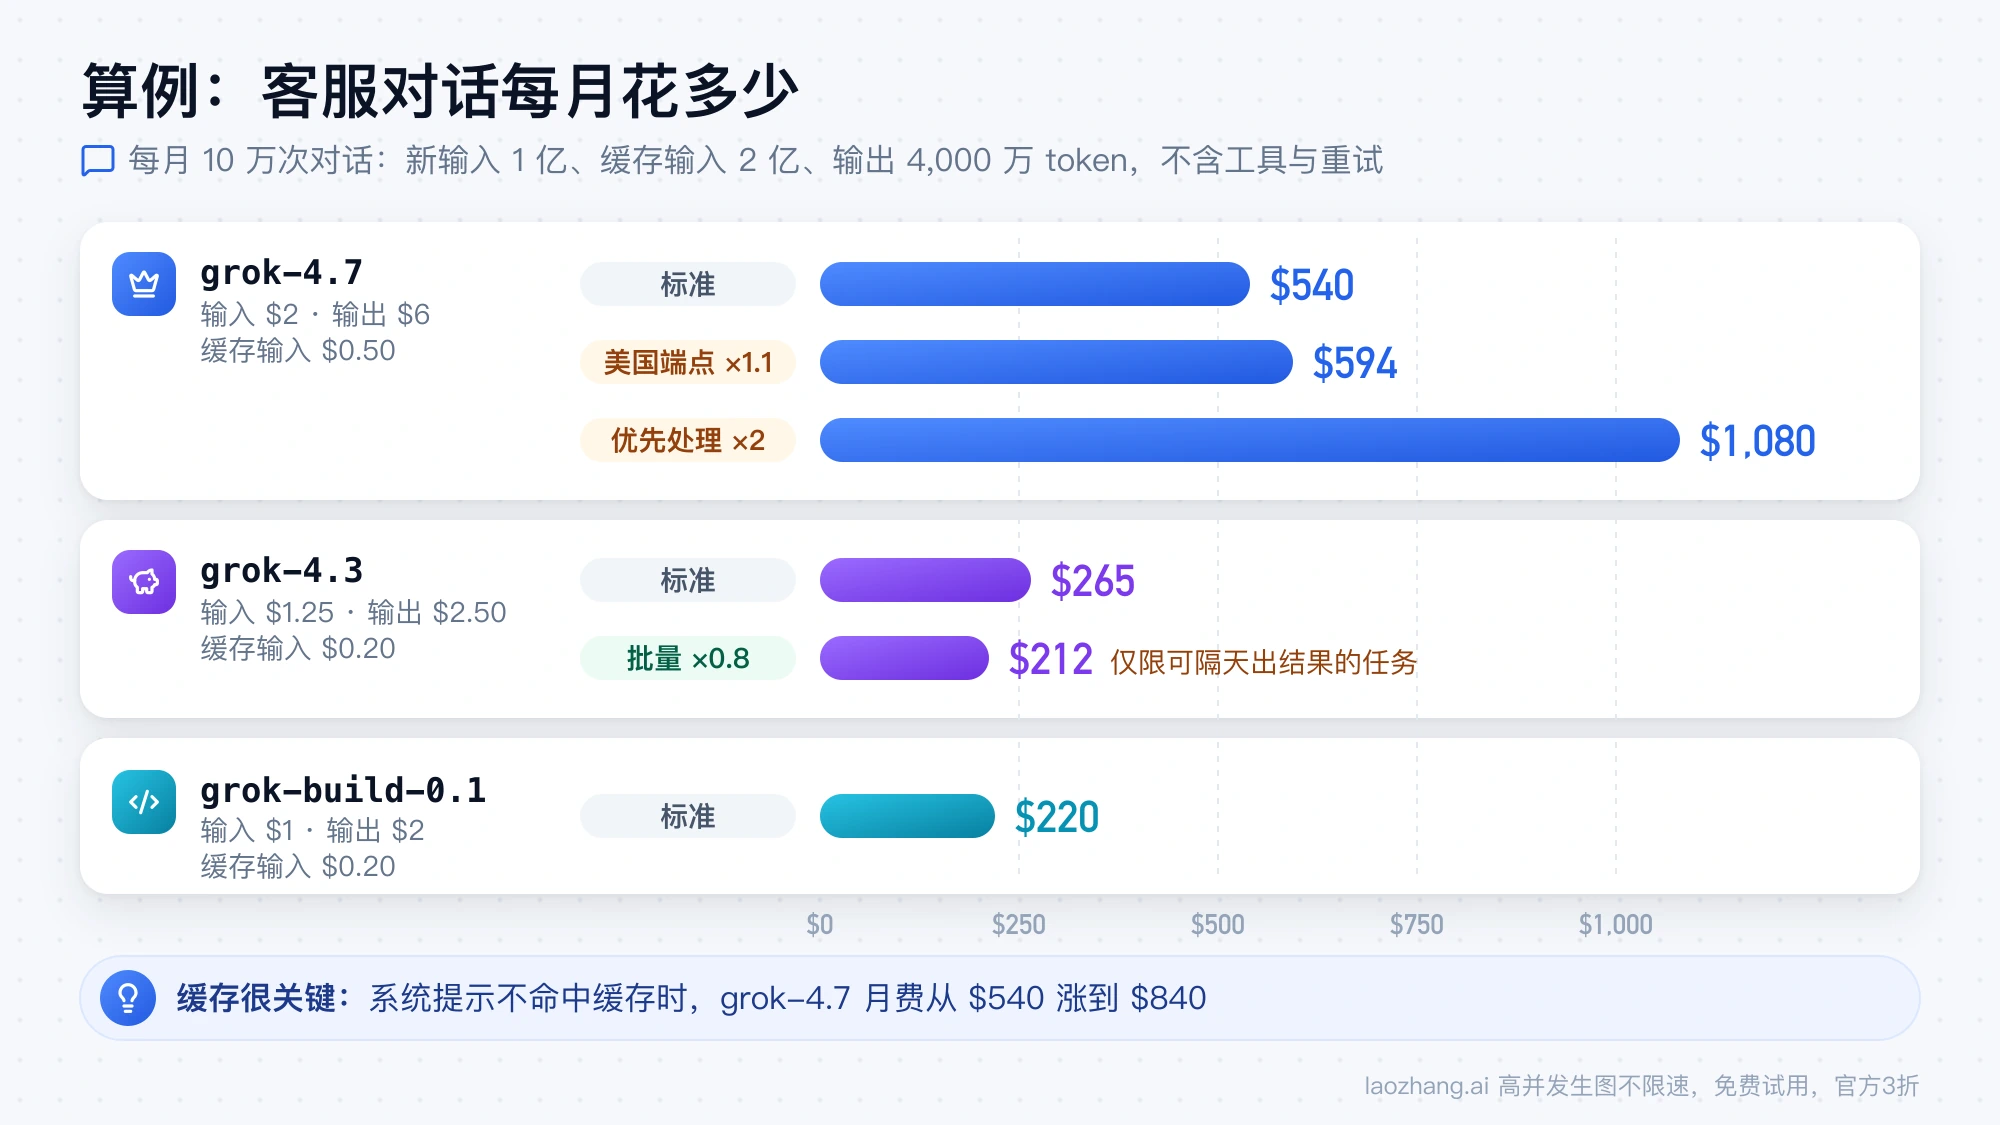Click the $0 axis label
Viewport: 2000px width, 1125px height.
[x=820, y=924]
